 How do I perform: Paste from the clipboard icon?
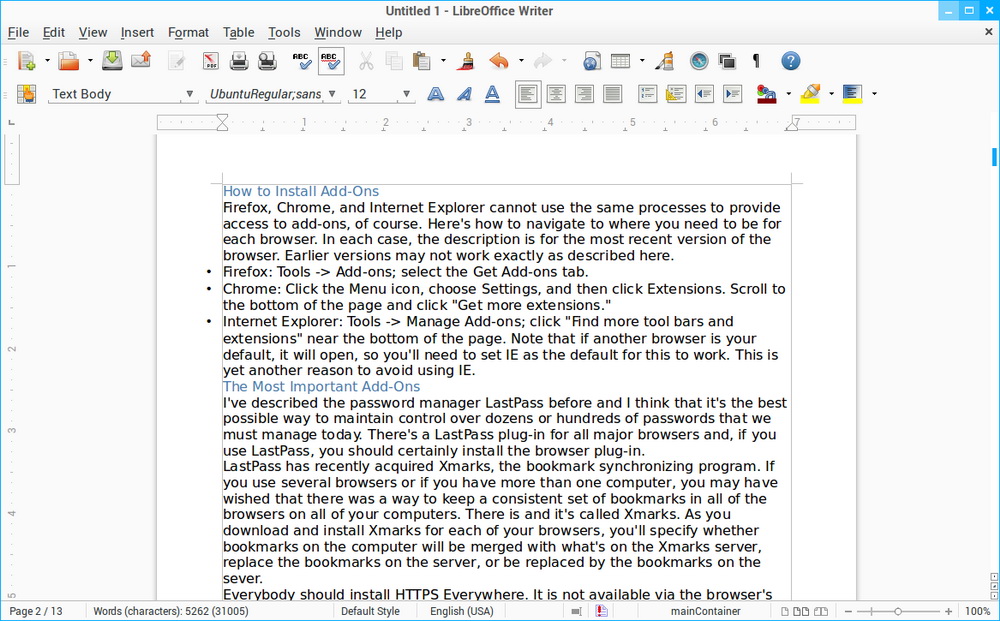pos(422,61)
